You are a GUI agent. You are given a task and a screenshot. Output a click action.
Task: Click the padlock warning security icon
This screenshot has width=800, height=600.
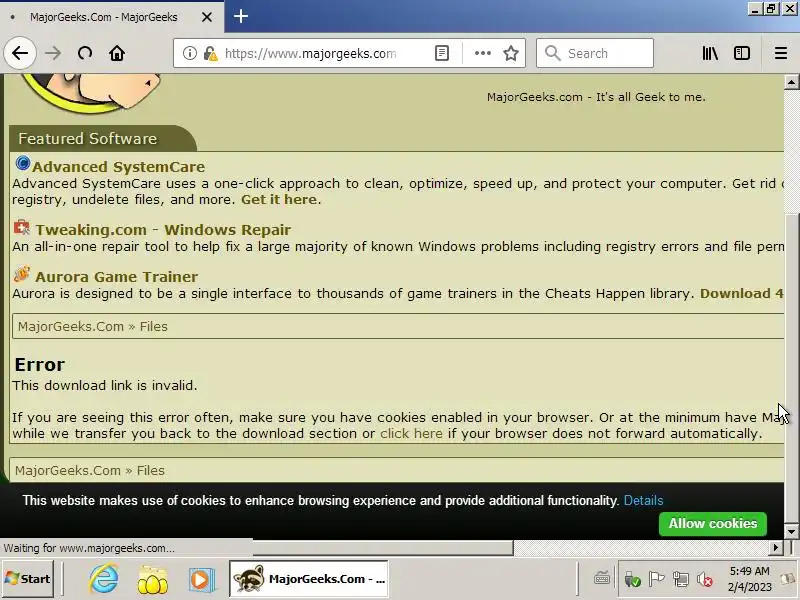click(x=210, y=53)
